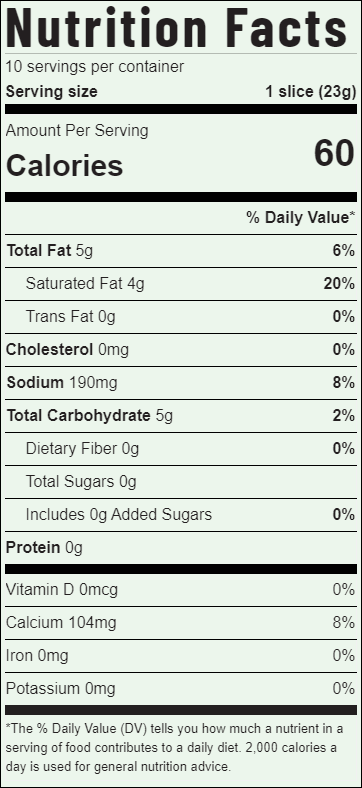Select the calorie count 60
362x788 pixels.
[335, 154]
